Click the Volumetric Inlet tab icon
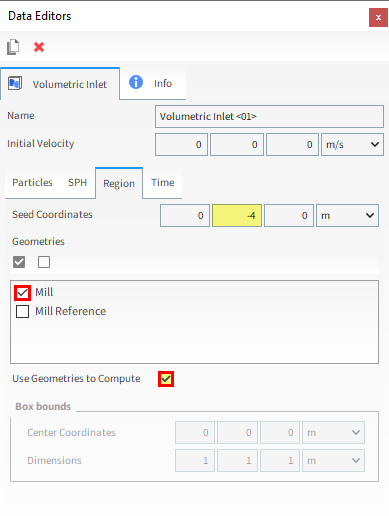Image resolution: width=389 pixels, height=516 pixels. pos(15,83)
